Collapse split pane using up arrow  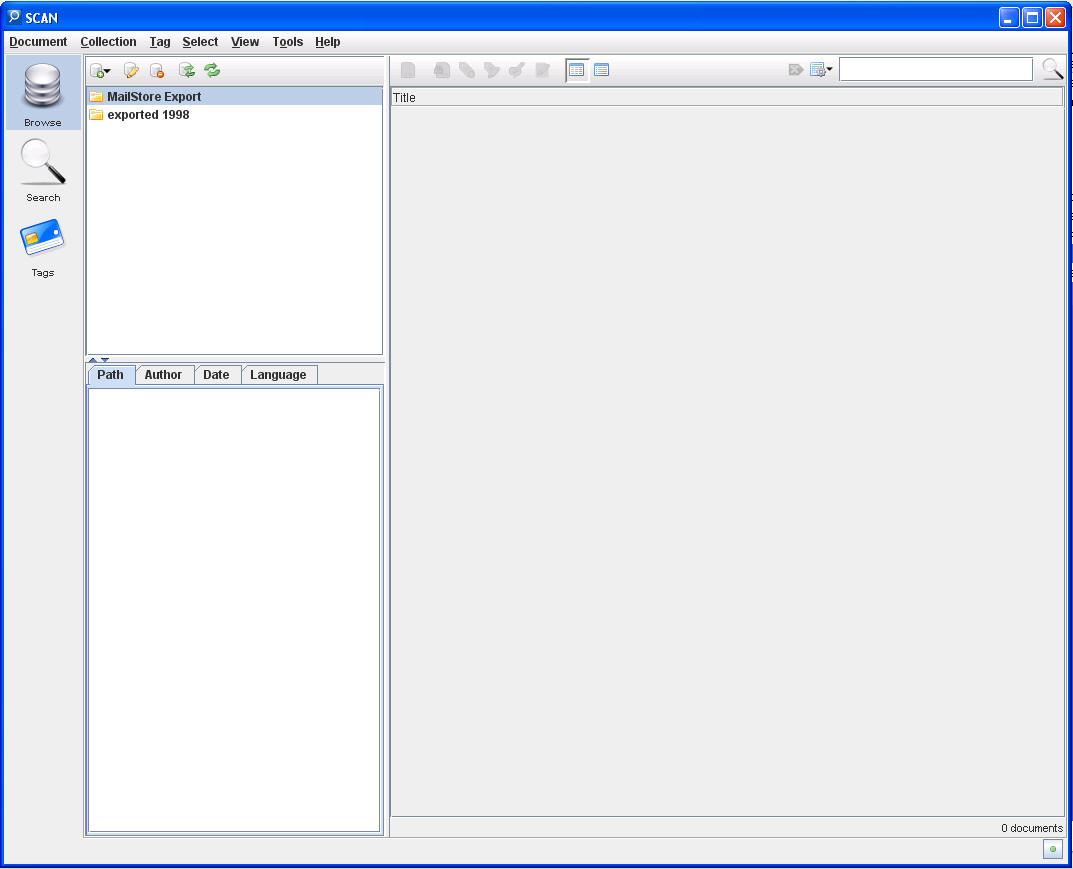[93, 359]
